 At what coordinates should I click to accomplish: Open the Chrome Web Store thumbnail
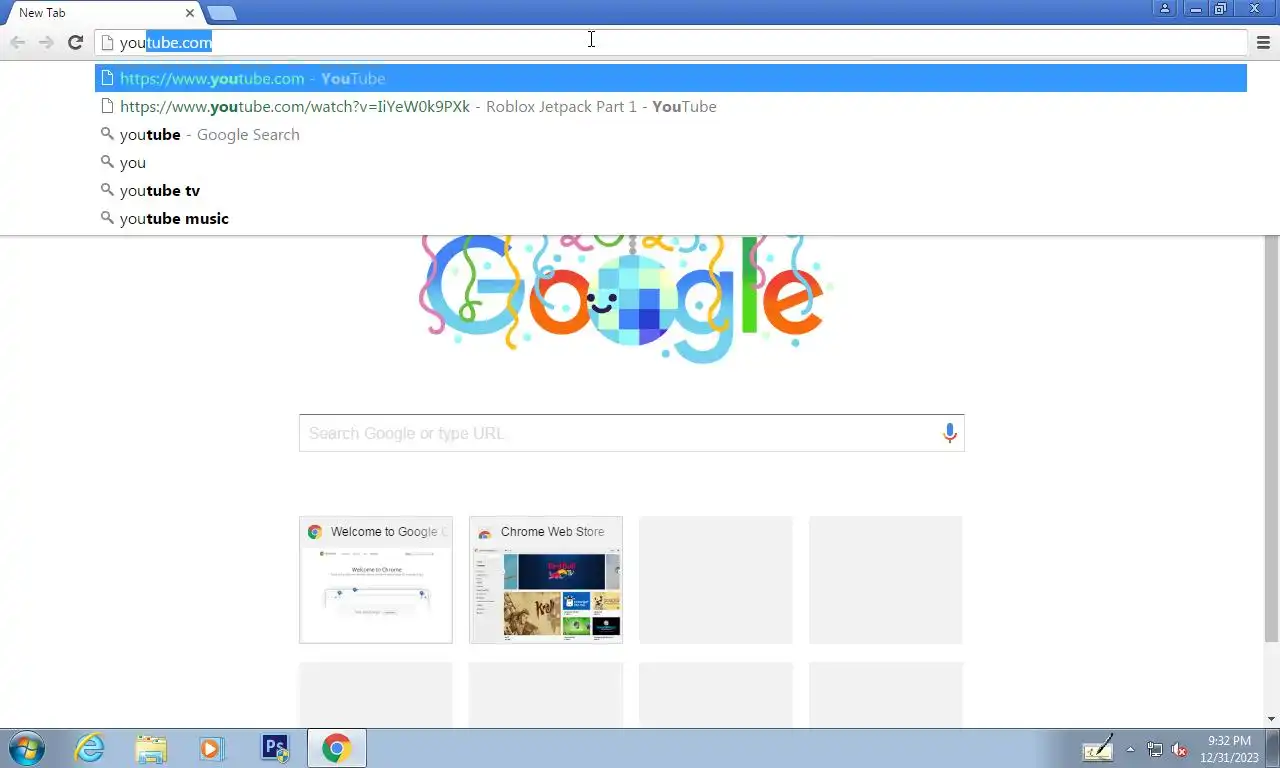pyautogui.click(x=545, y=580)
